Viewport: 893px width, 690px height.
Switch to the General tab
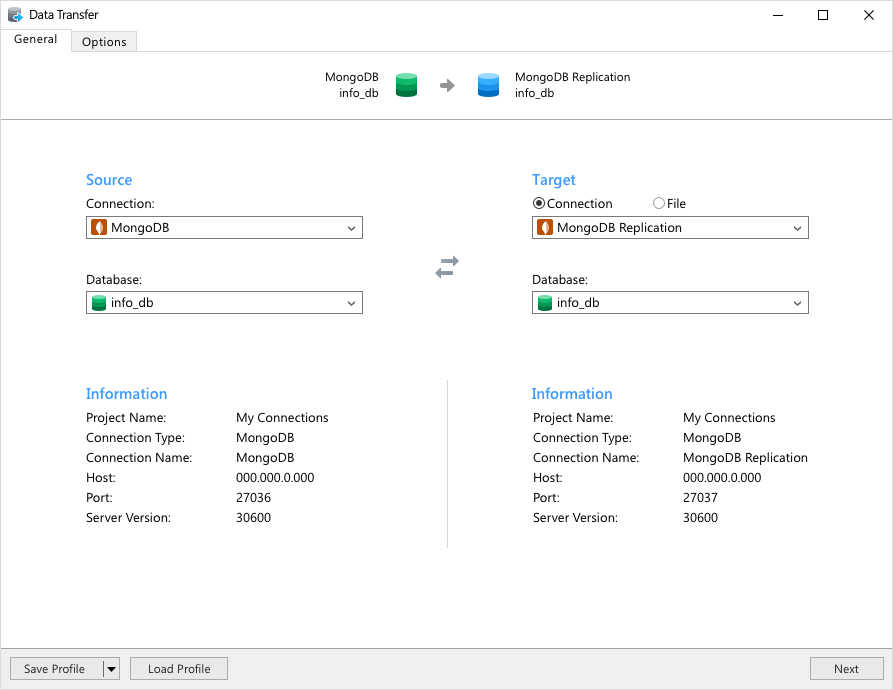point(35,39)
